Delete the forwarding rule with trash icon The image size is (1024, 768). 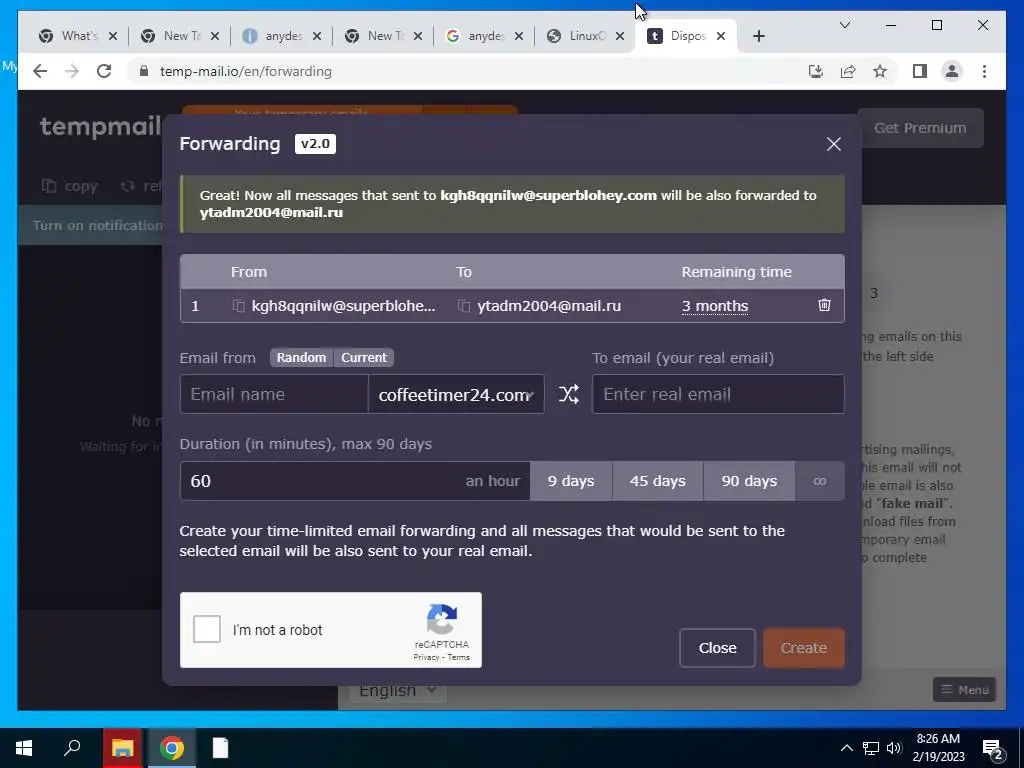pos(824,305)
